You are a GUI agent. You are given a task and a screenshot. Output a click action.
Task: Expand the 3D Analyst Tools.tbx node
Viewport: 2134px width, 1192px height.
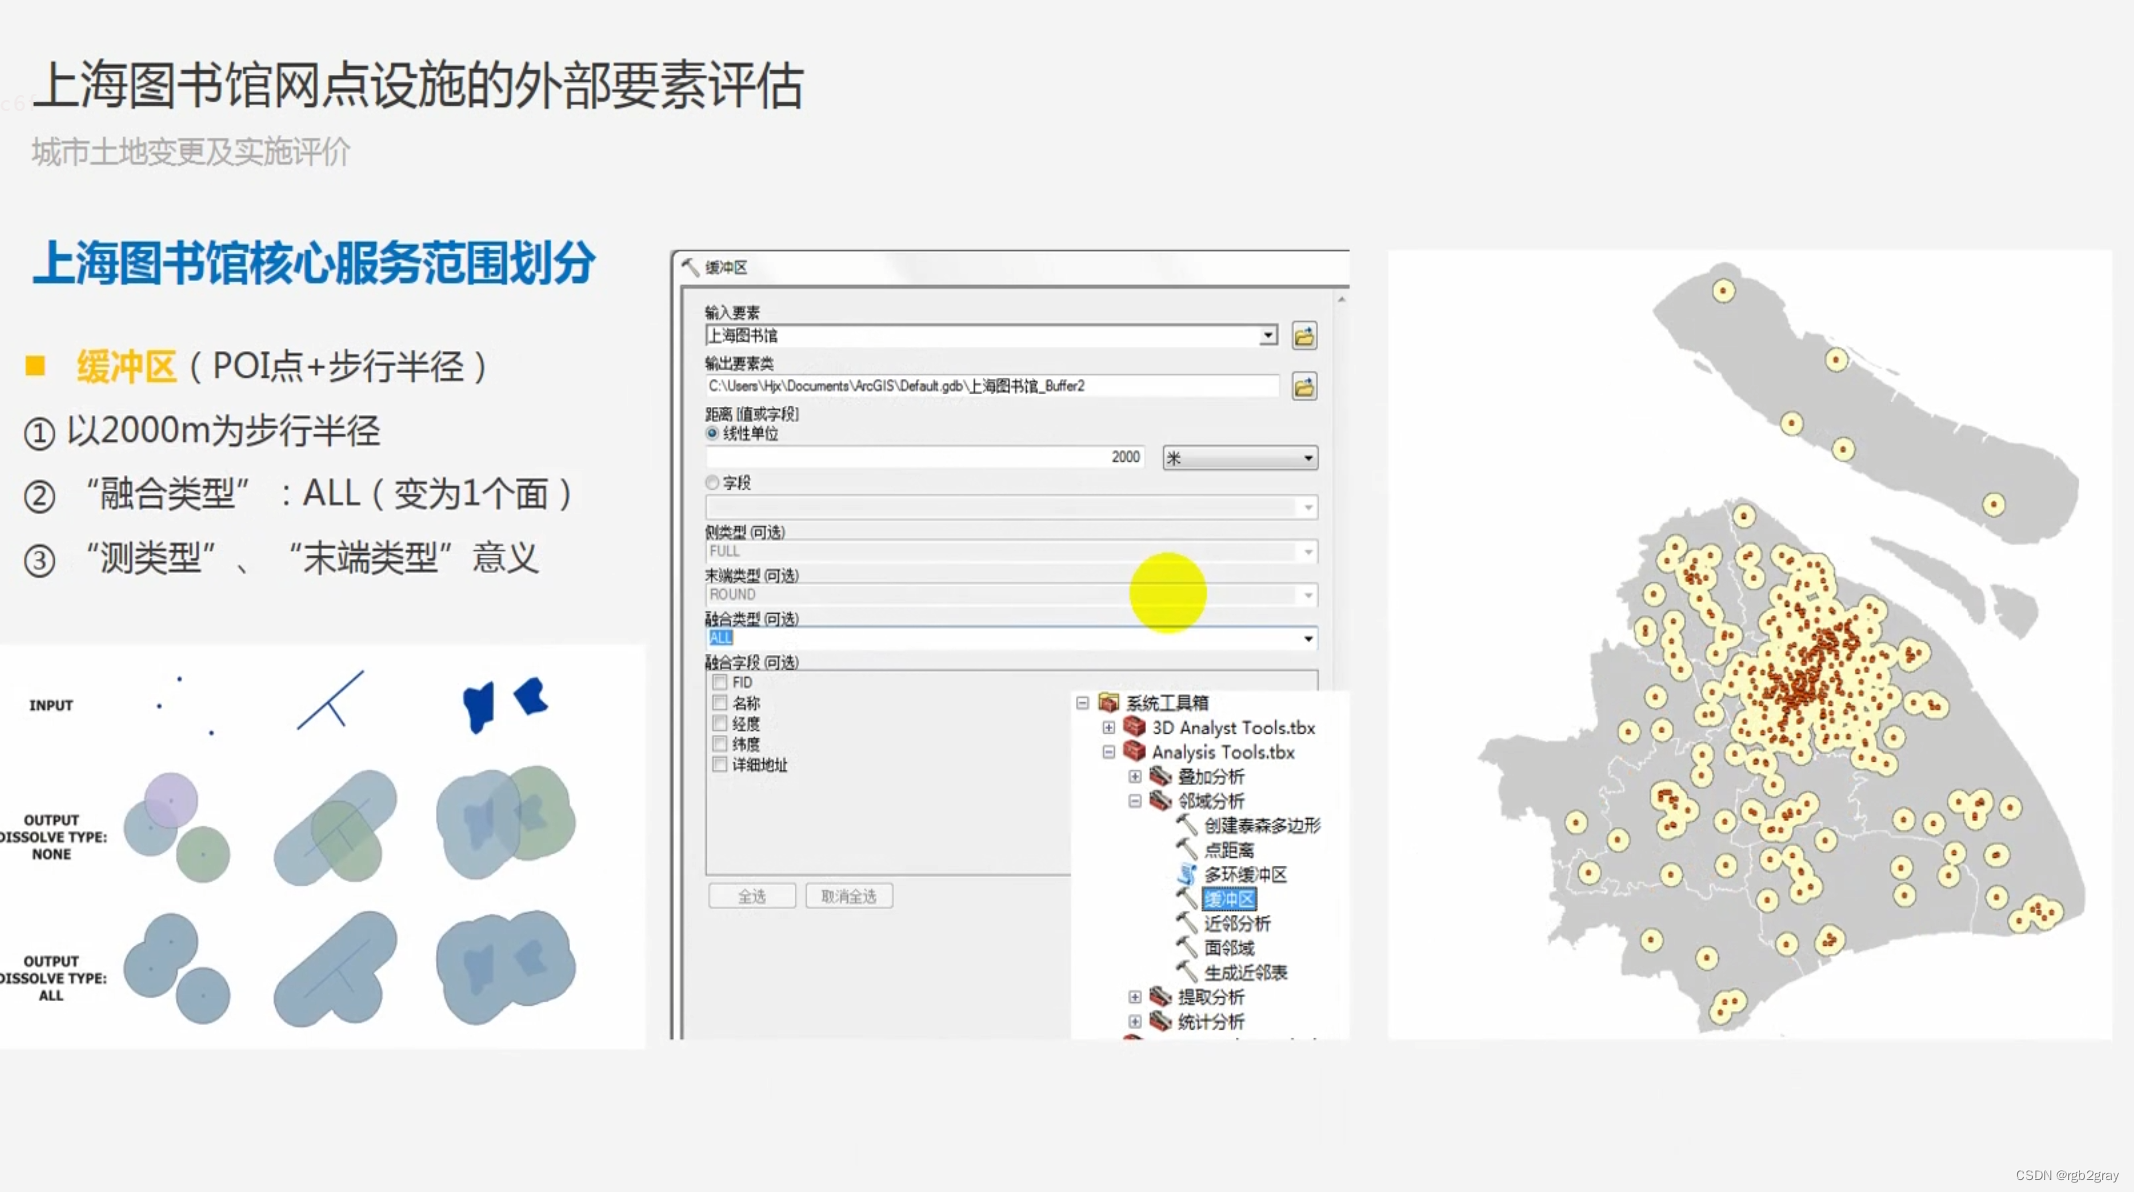pos(1108,727)
